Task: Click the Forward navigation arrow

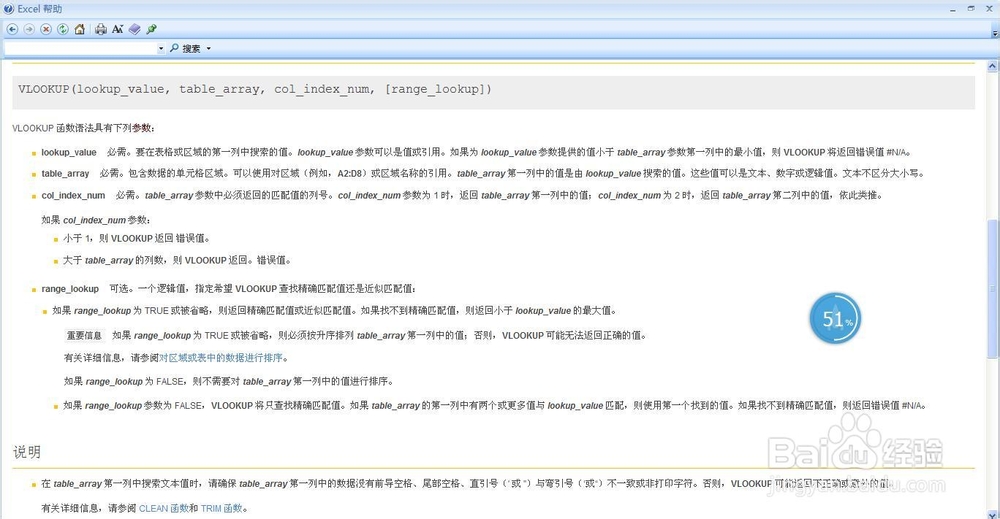Action: point(29,29)
